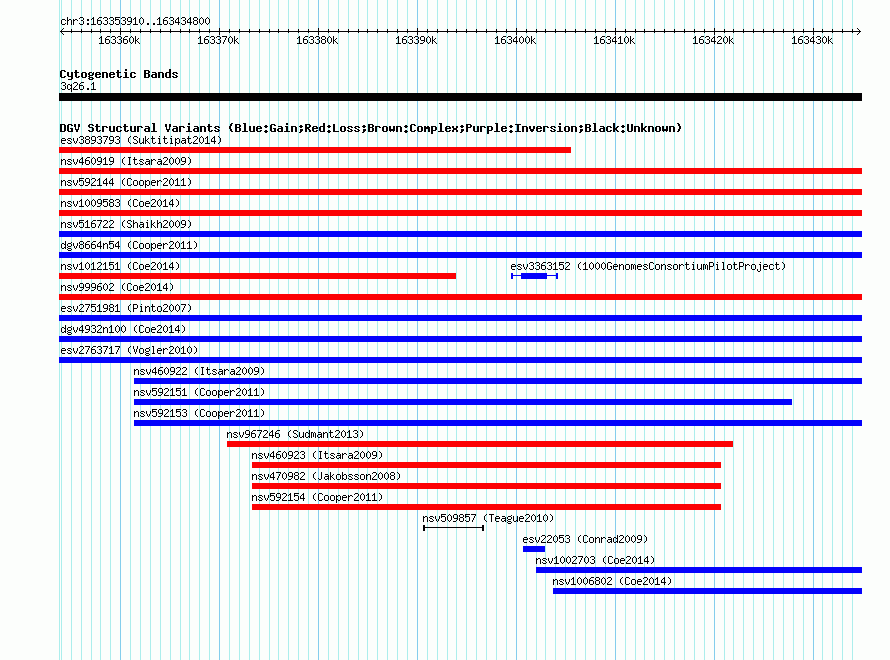Open nsv1006802 (Coe2014) variant label
This screenshot has width=890, height=660.
(x=612, y=581)
